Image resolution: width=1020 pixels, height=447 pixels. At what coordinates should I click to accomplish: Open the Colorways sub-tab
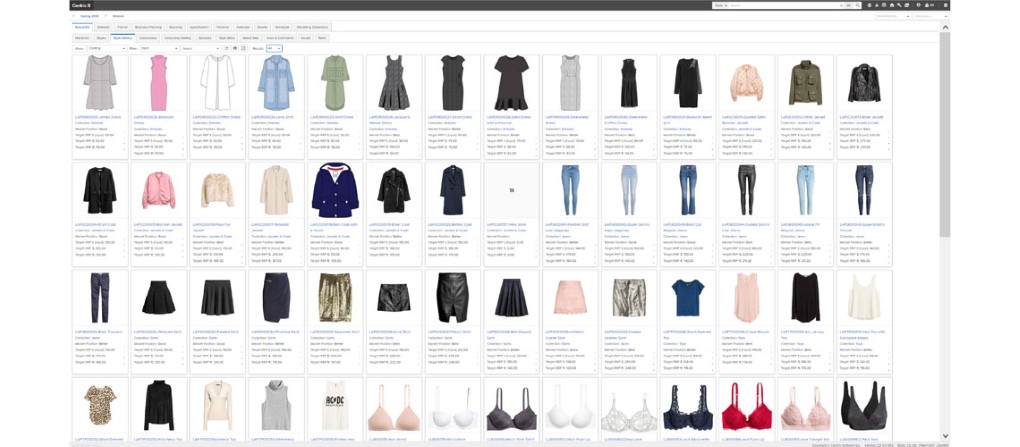pos(148,38)
